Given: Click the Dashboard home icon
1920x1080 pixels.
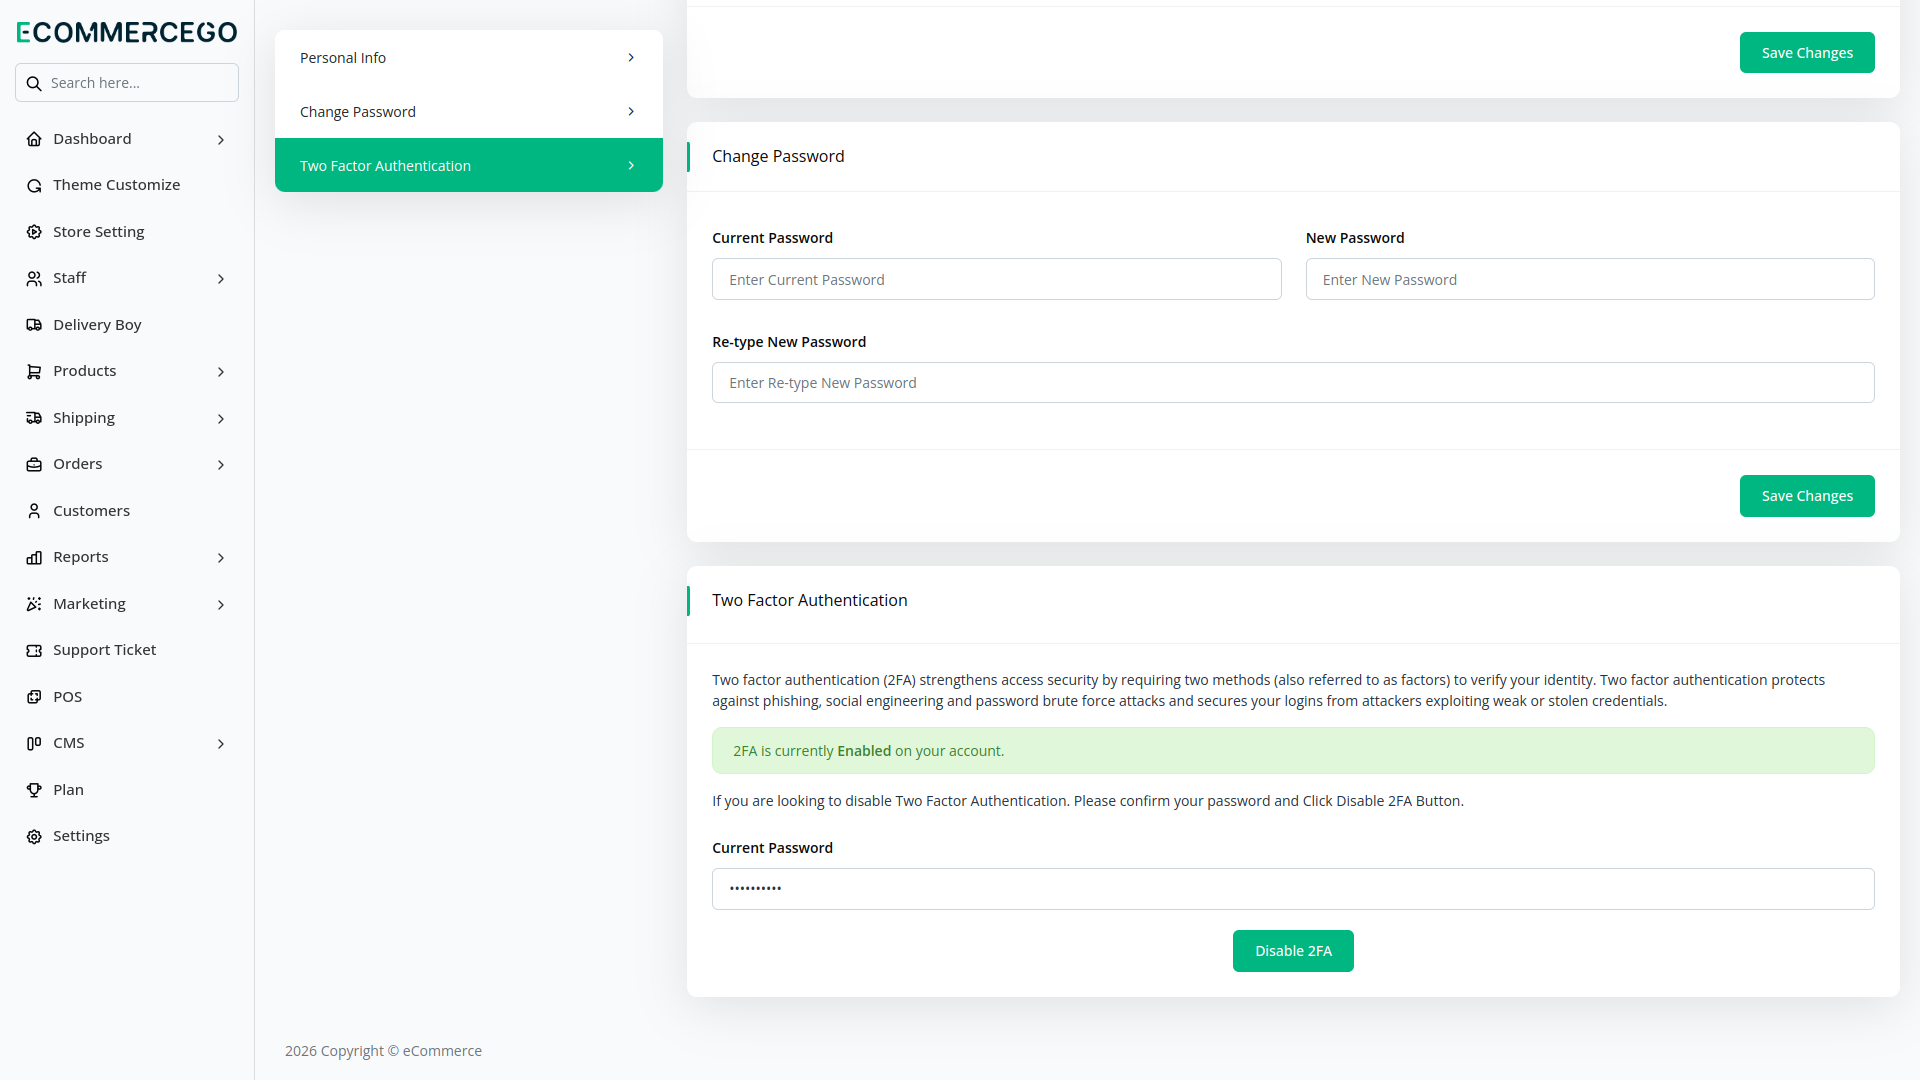Looking at the screenshot, I should pyautogui.click(x=34, y=139).
